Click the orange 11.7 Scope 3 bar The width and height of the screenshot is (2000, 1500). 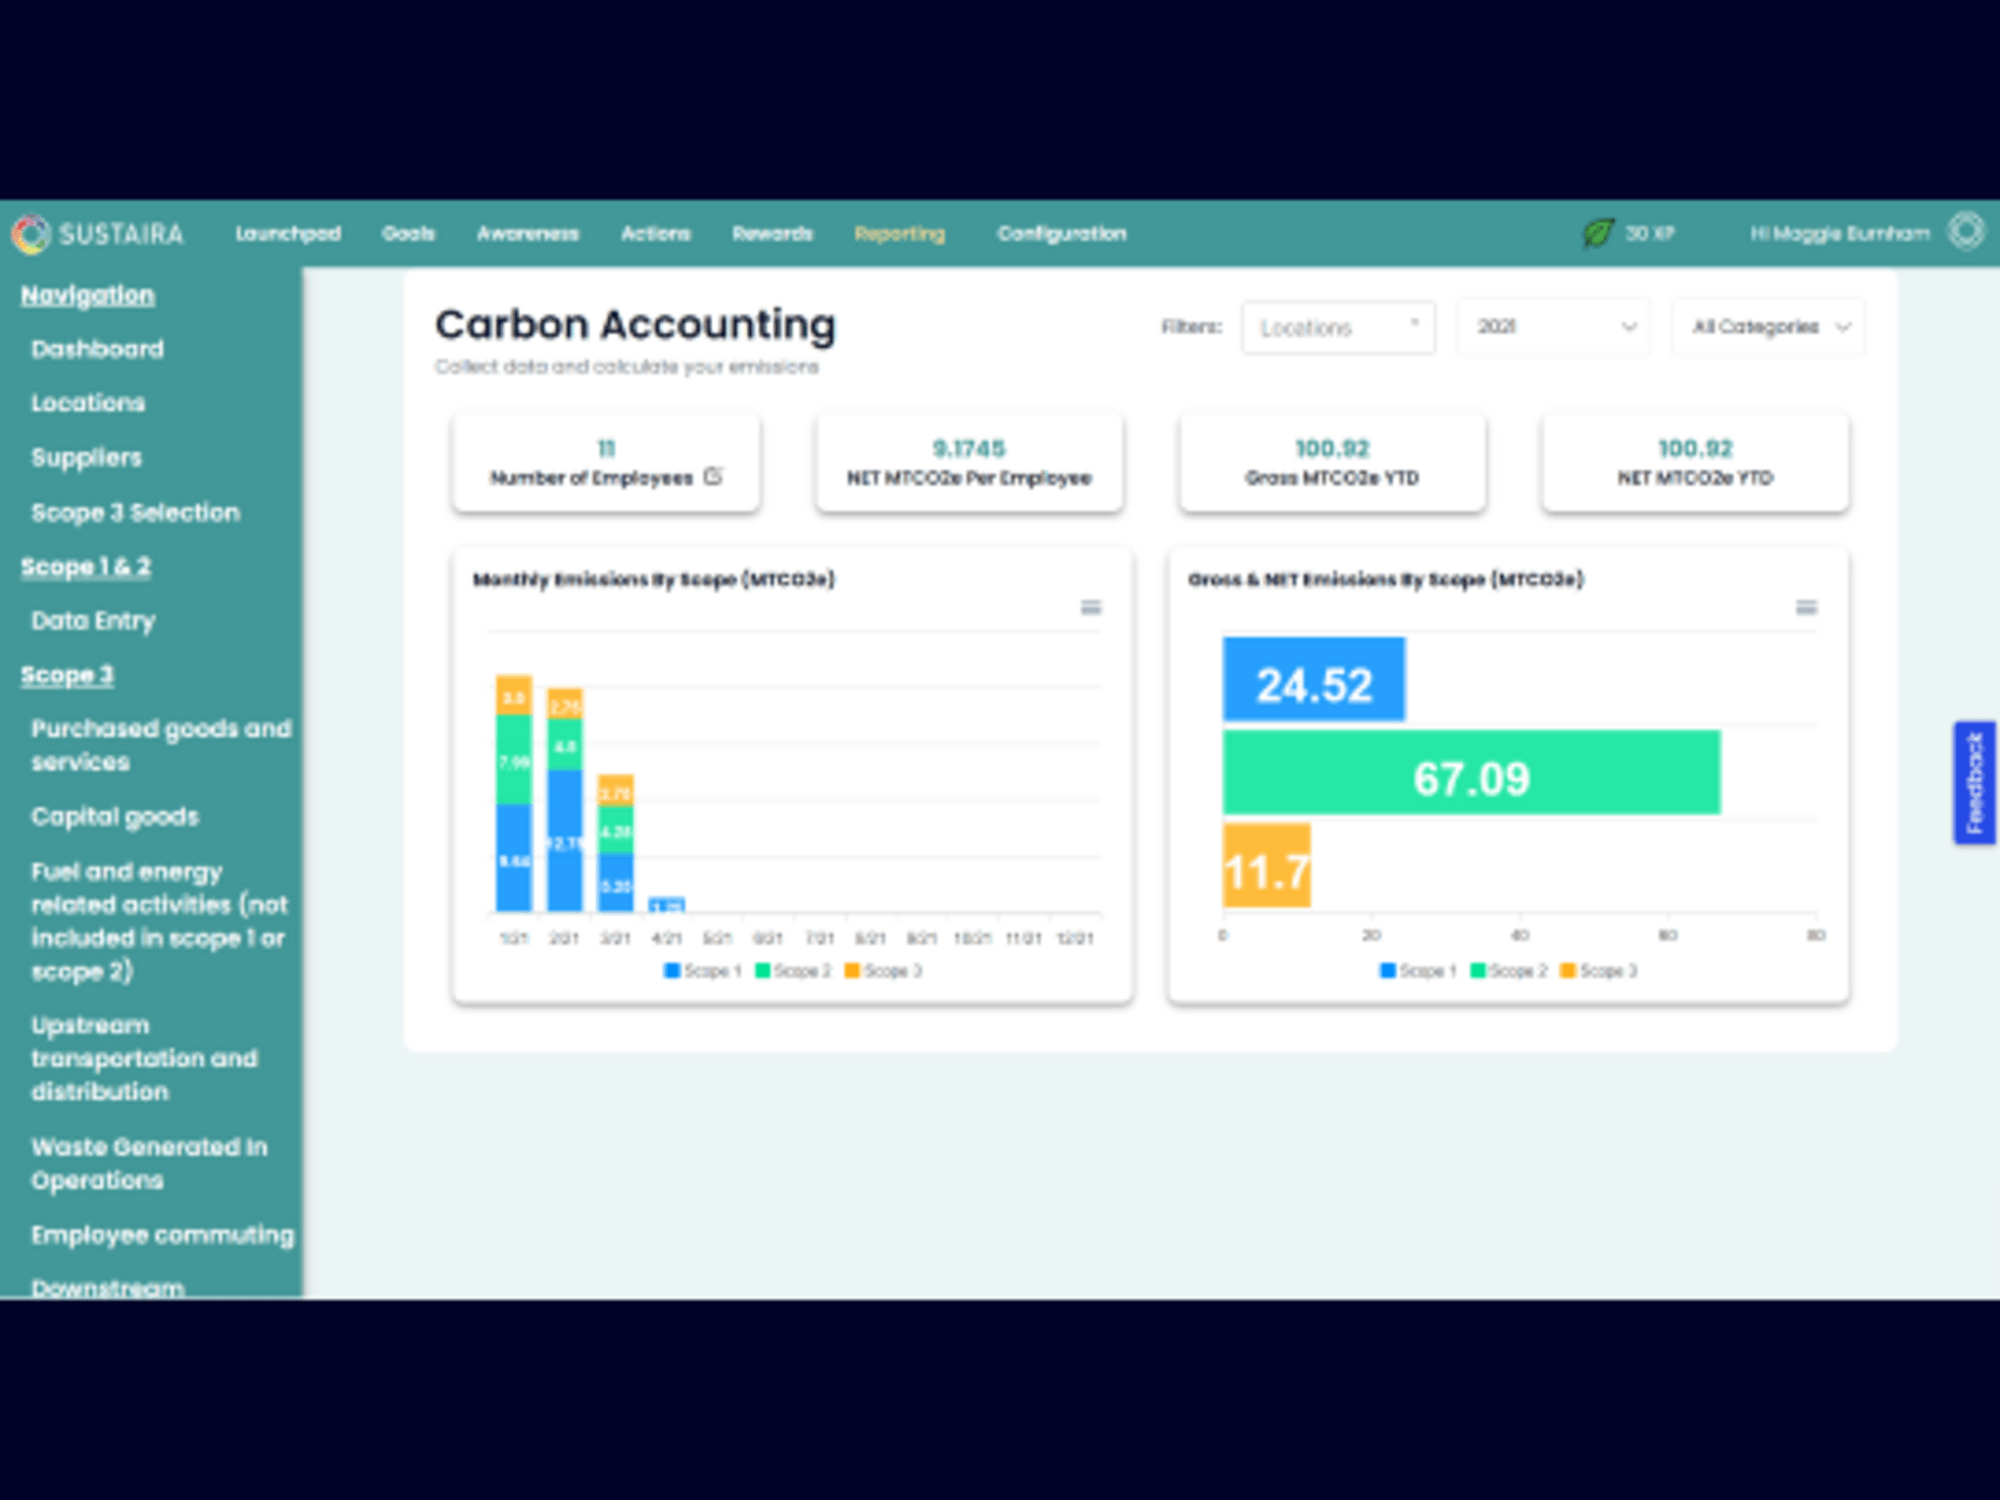pyautogui.click(x=1266, y=865)
